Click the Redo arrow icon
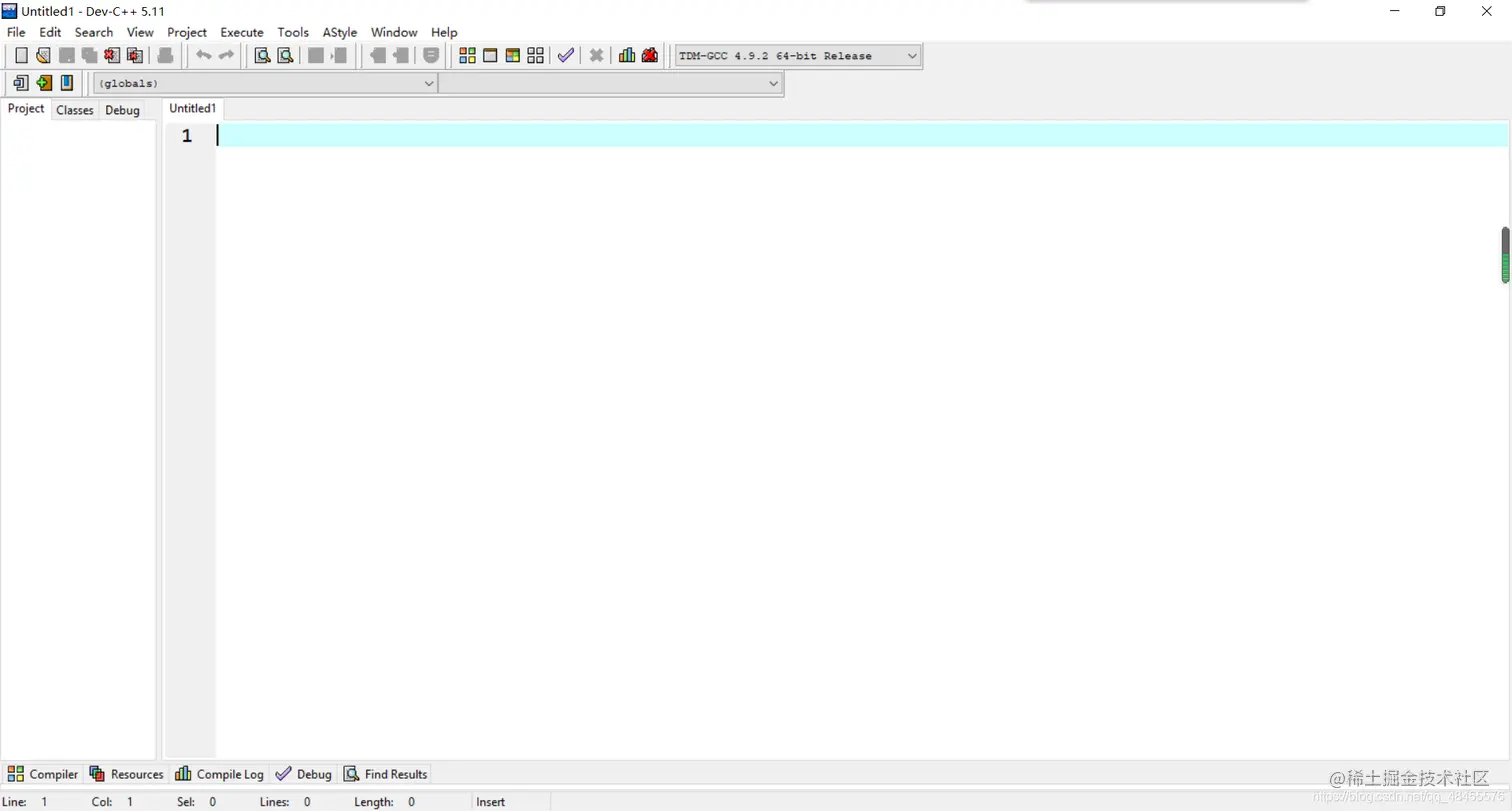This screenshot has width=1512, height=811. click(226, 56)
